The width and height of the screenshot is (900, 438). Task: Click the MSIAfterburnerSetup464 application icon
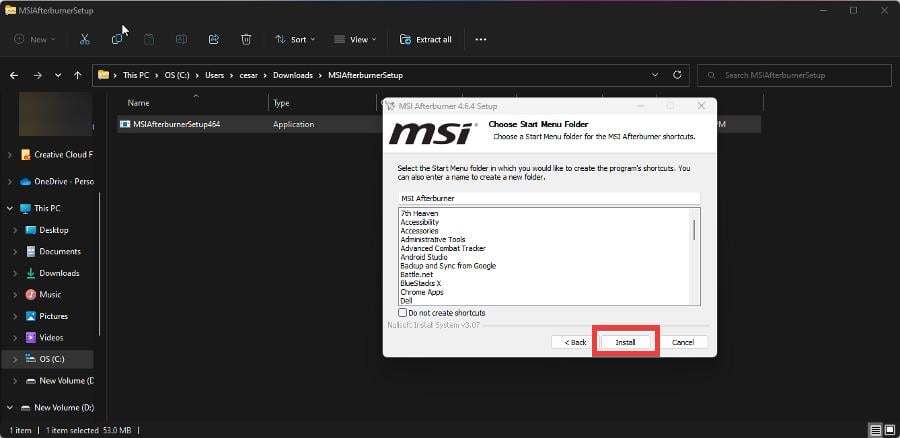click(x=125, y=124)
